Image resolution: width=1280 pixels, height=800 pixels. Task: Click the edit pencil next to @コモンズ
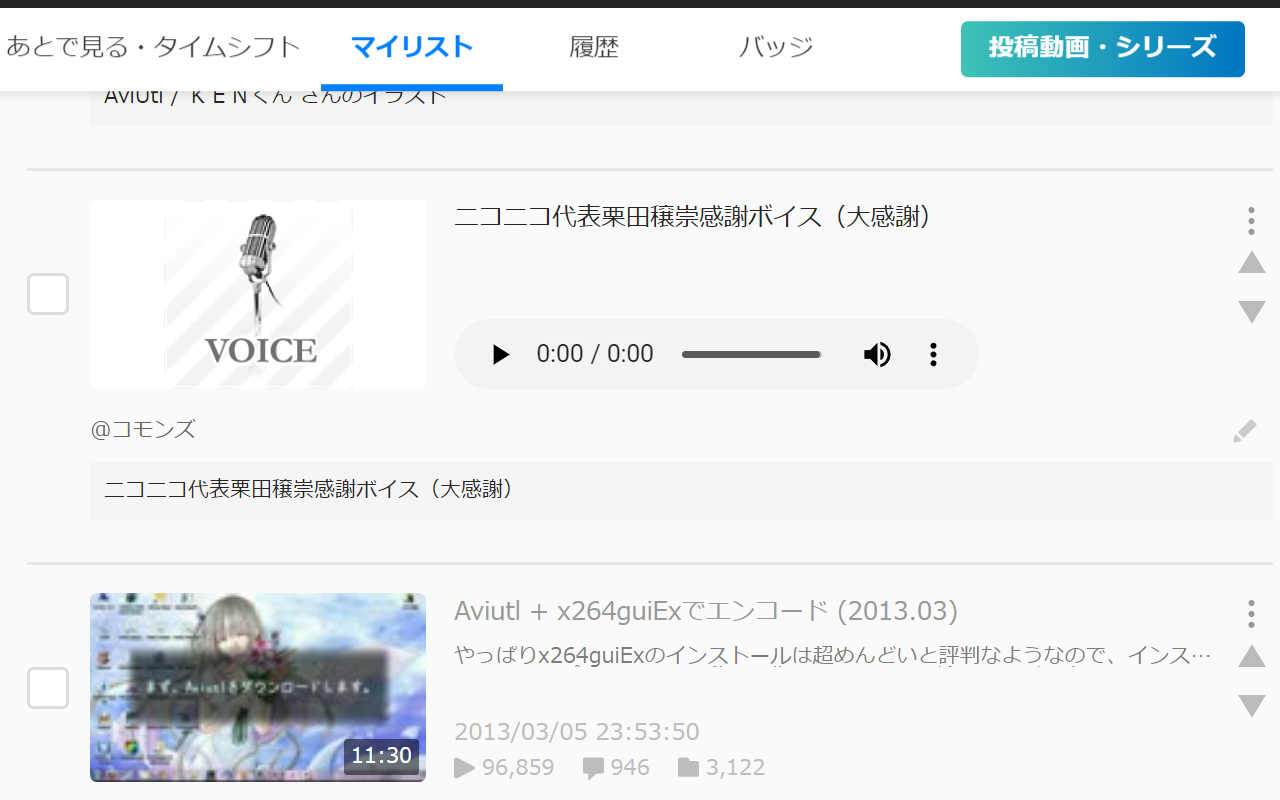coord(1244,430)
